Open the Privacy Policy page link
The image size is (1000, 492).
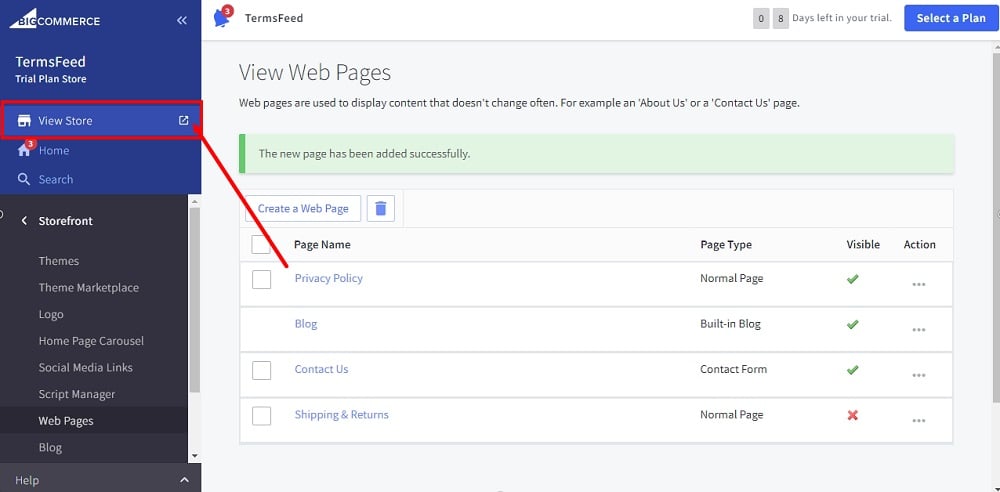point(328,278)
